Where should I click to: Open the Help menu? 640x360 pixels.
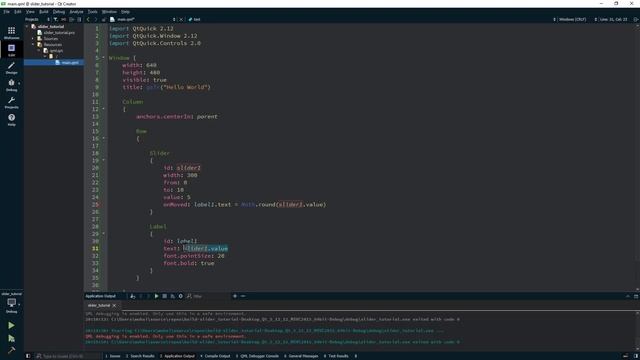click(x=126, y=12)
